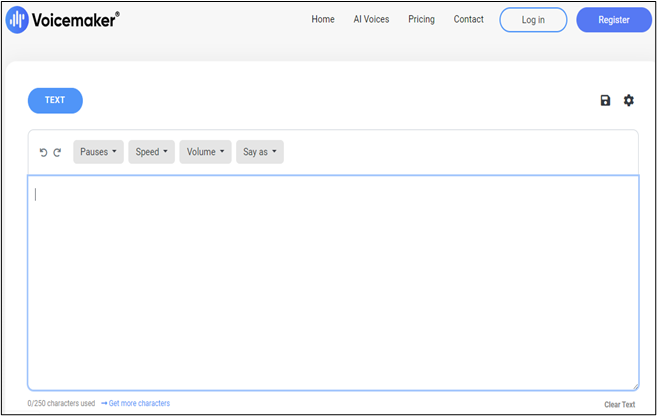Open the Speed dropdown menu
The image size is (657, 416).
click(151, 152)
